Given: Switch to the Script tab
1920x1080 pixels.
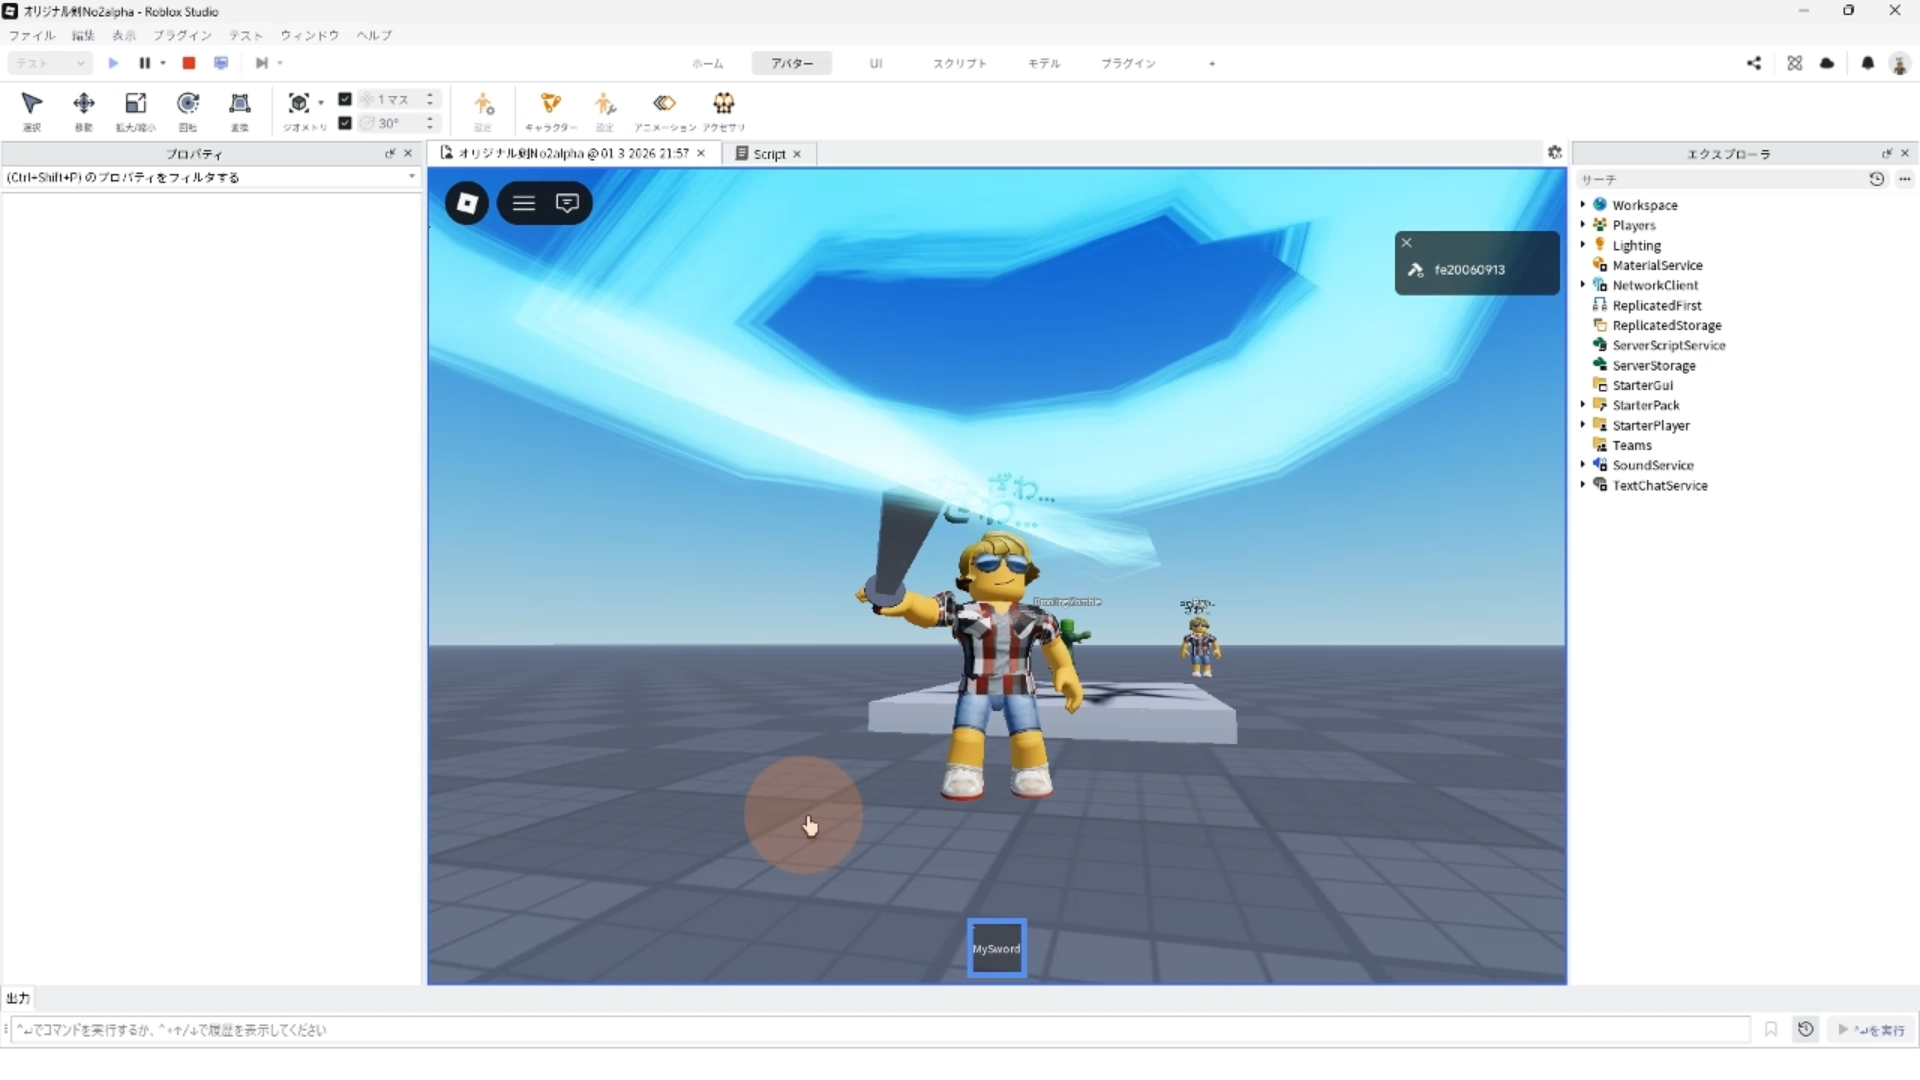Looking at the screenshot, I should click(768, 154).
